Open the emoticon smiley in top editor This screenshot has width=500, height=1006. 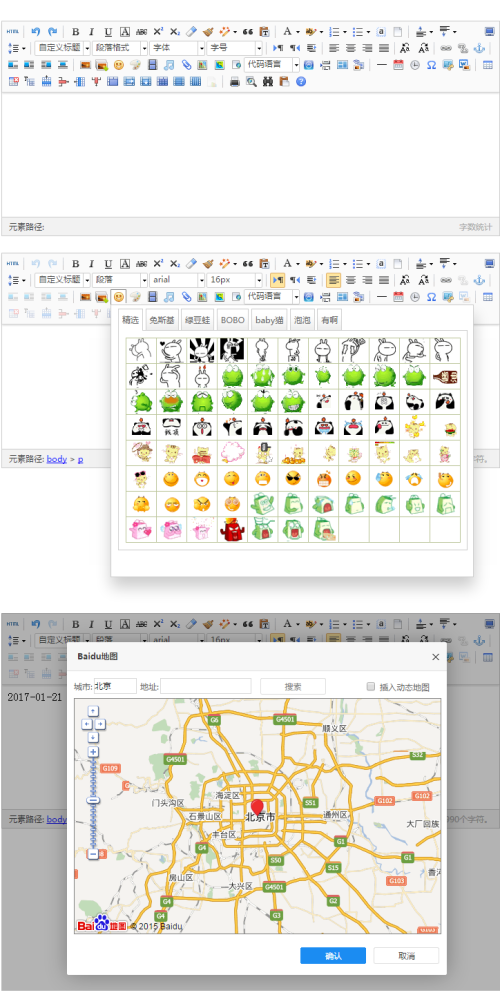pyautogui.click(x=119, y=65)
